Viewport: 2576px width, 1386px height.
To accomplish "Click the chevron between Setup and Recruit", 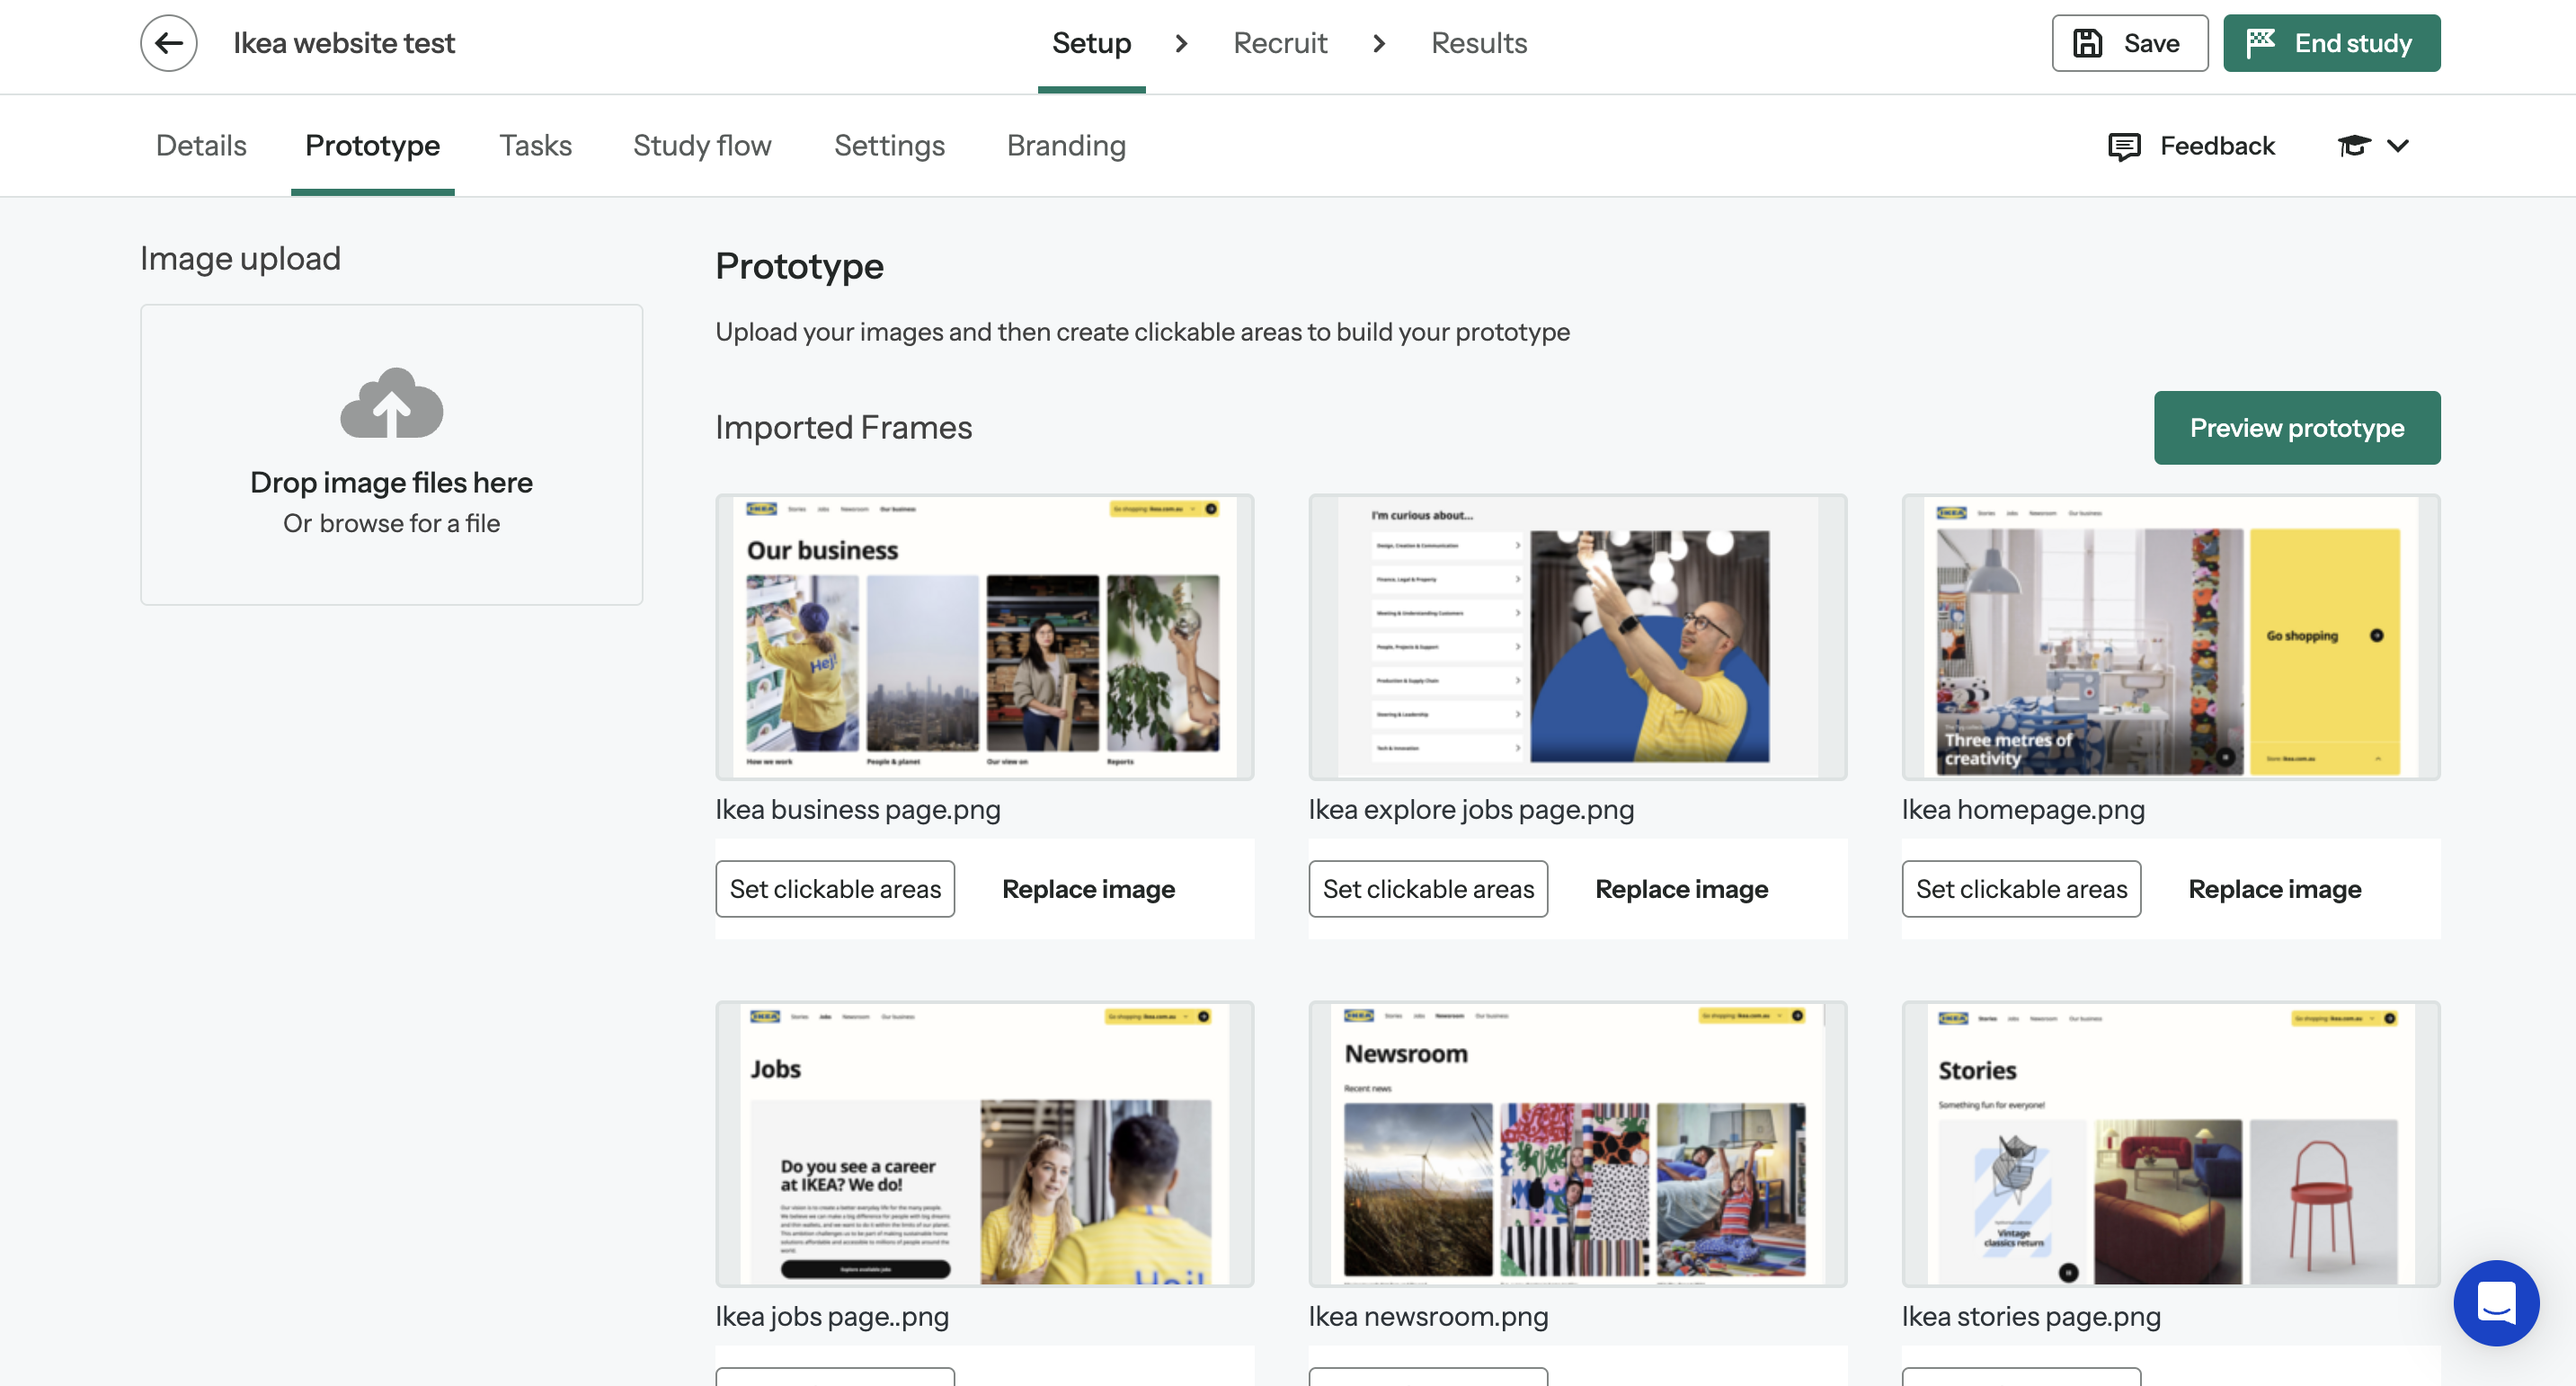I will click(1181, 43).
